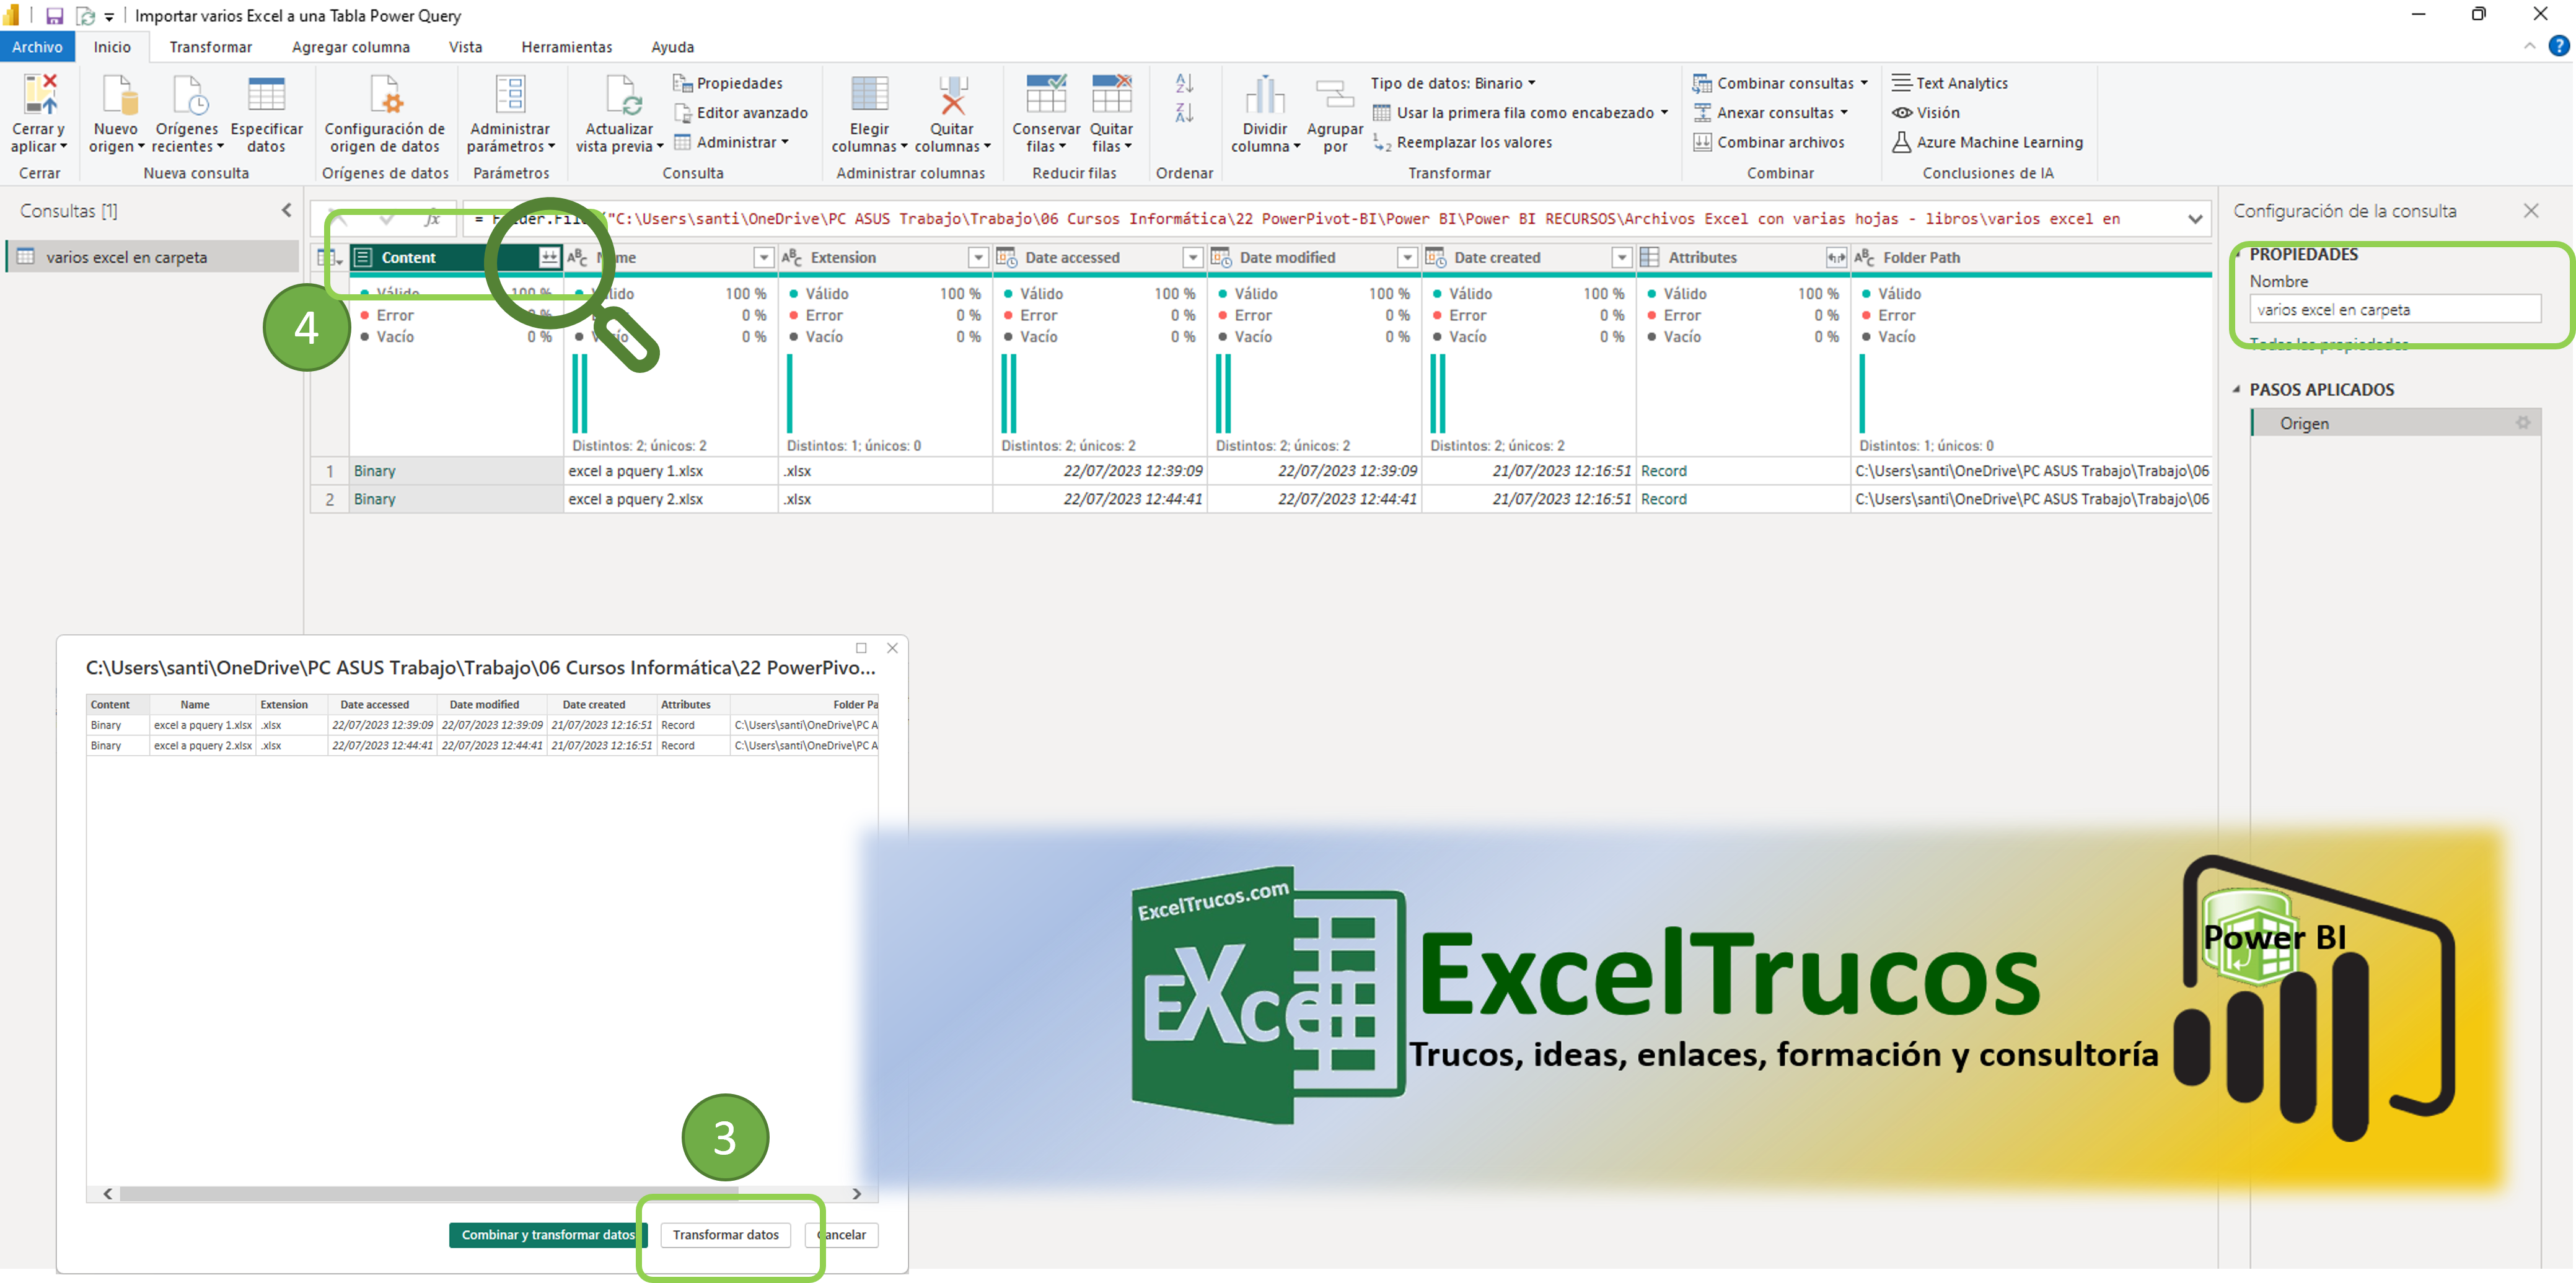Click Combinar y transformar datos button
The width and height of the screenshot is (2576, 1283).
(x=548, y=1235)
